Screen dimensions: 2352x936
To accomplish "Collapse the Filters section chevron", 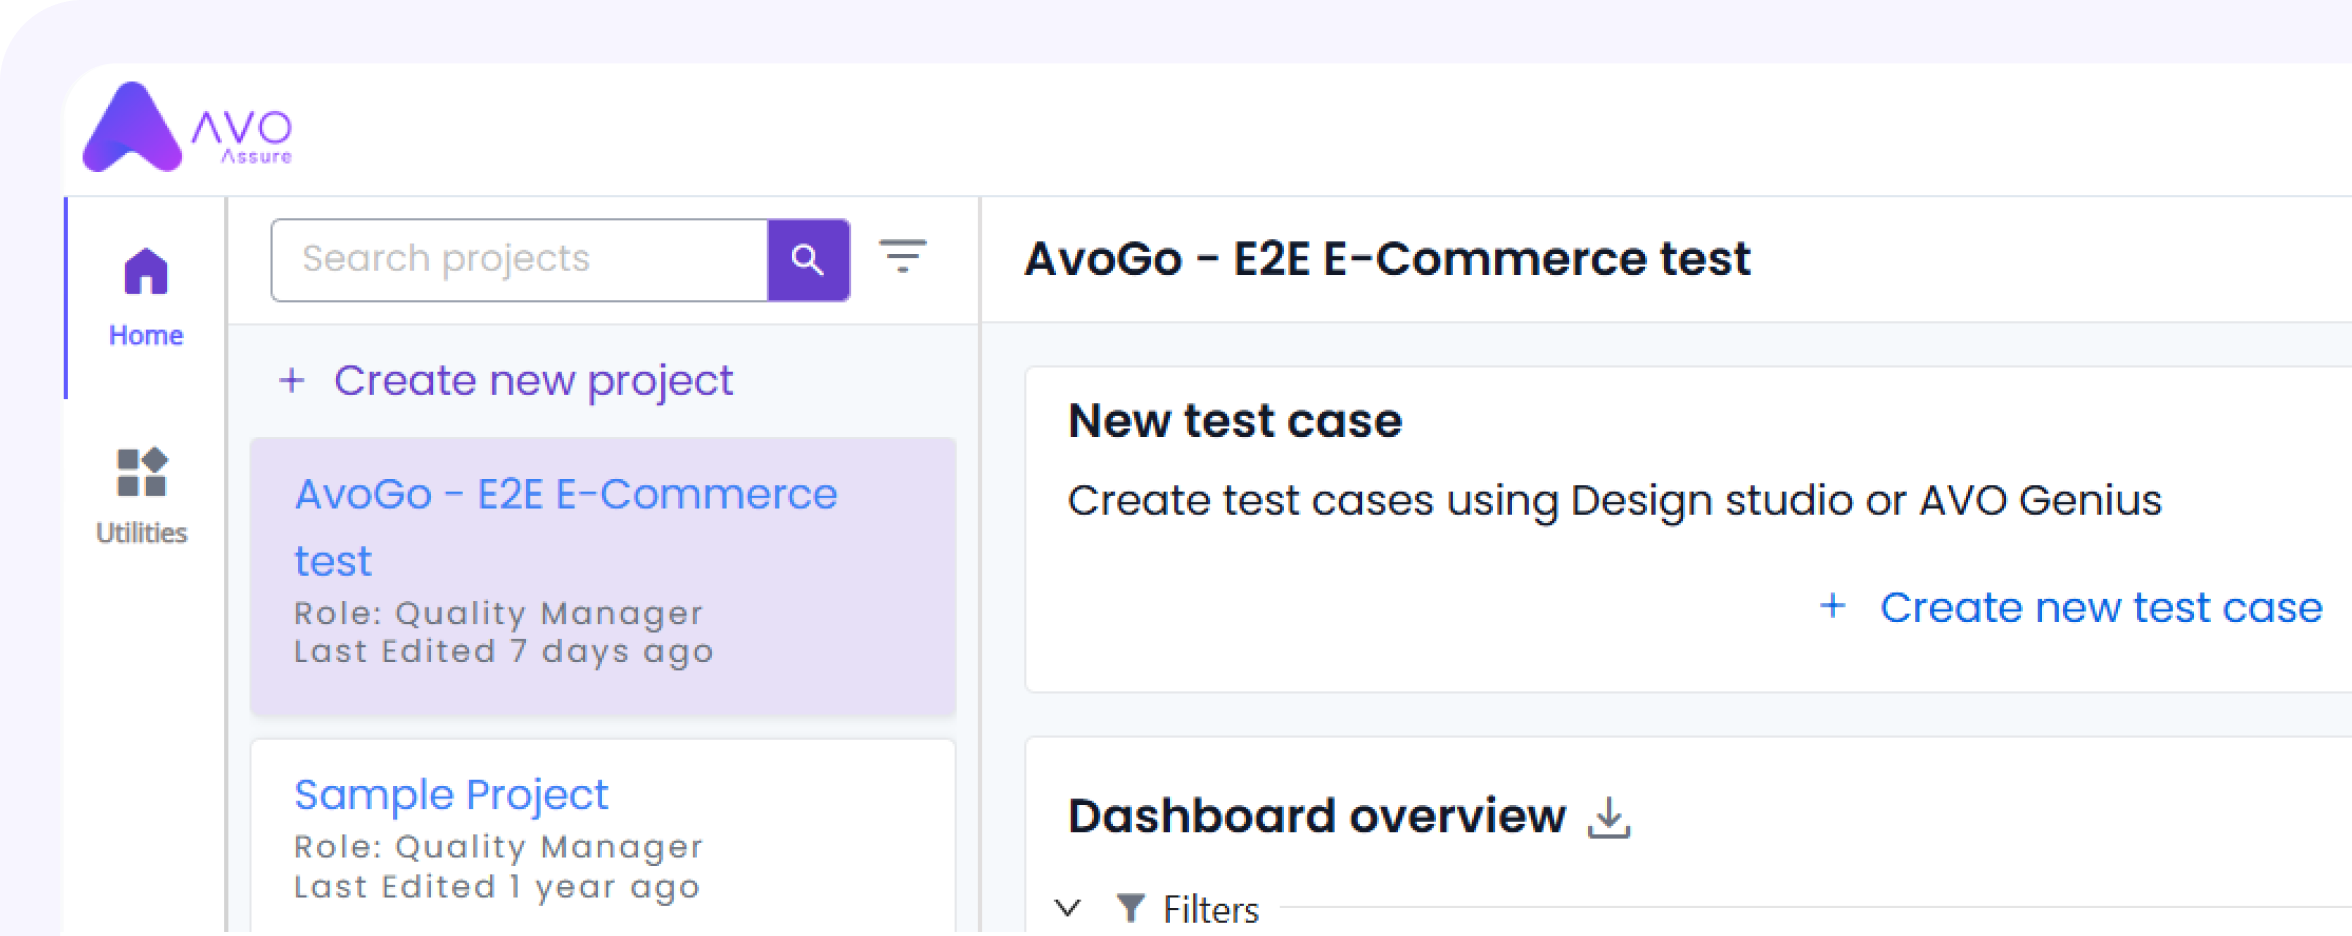I will tap(1068, 908).
